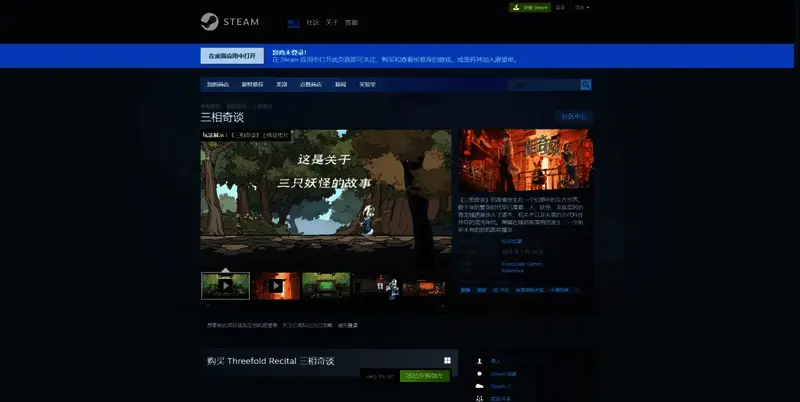
Task: Open the 客服 support tab in header
Action: (x=351, y=22)
